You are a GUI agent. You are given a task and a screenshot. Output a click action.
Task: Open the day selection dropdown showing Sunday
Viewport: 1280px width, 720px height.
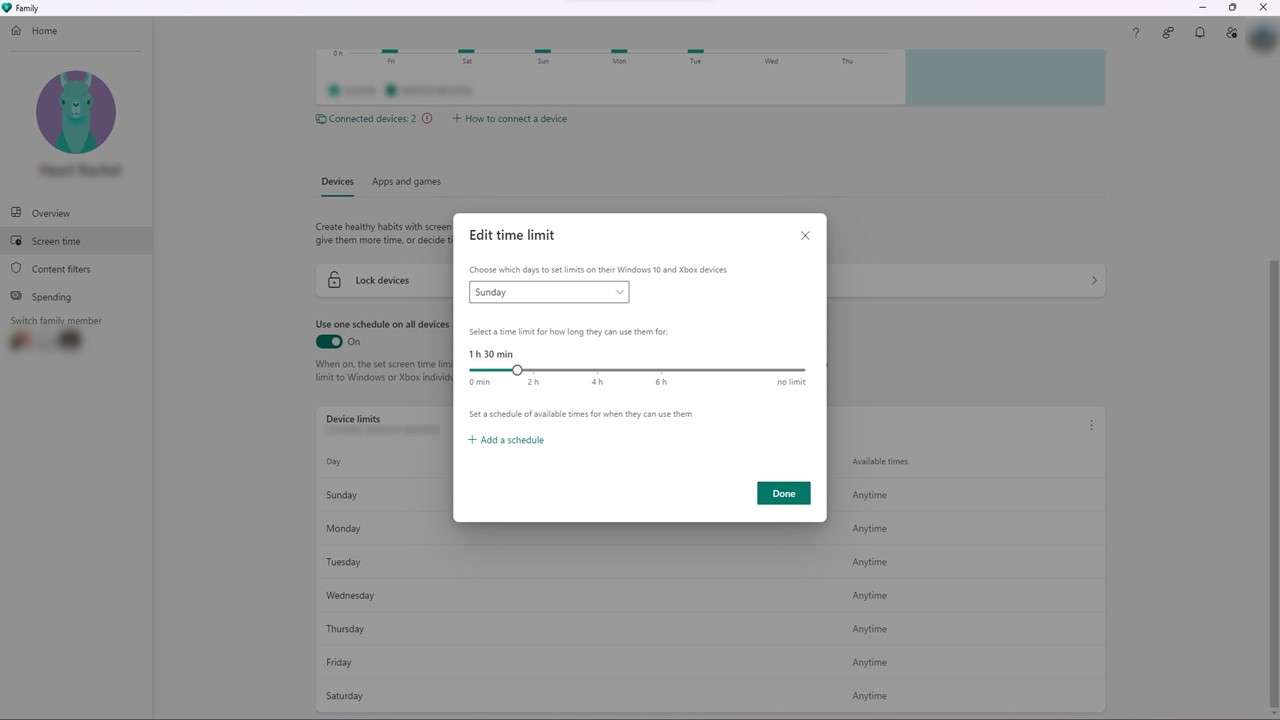549,292
